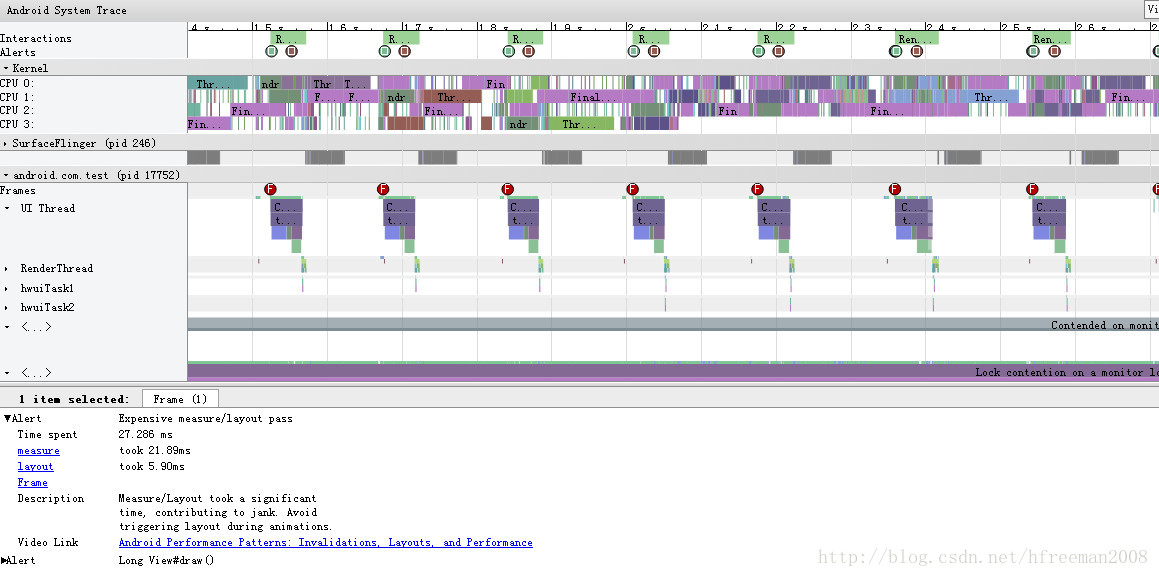Expand the hwuiTask2 track
The image size is (1159, 577).
(x=7, y=307)
